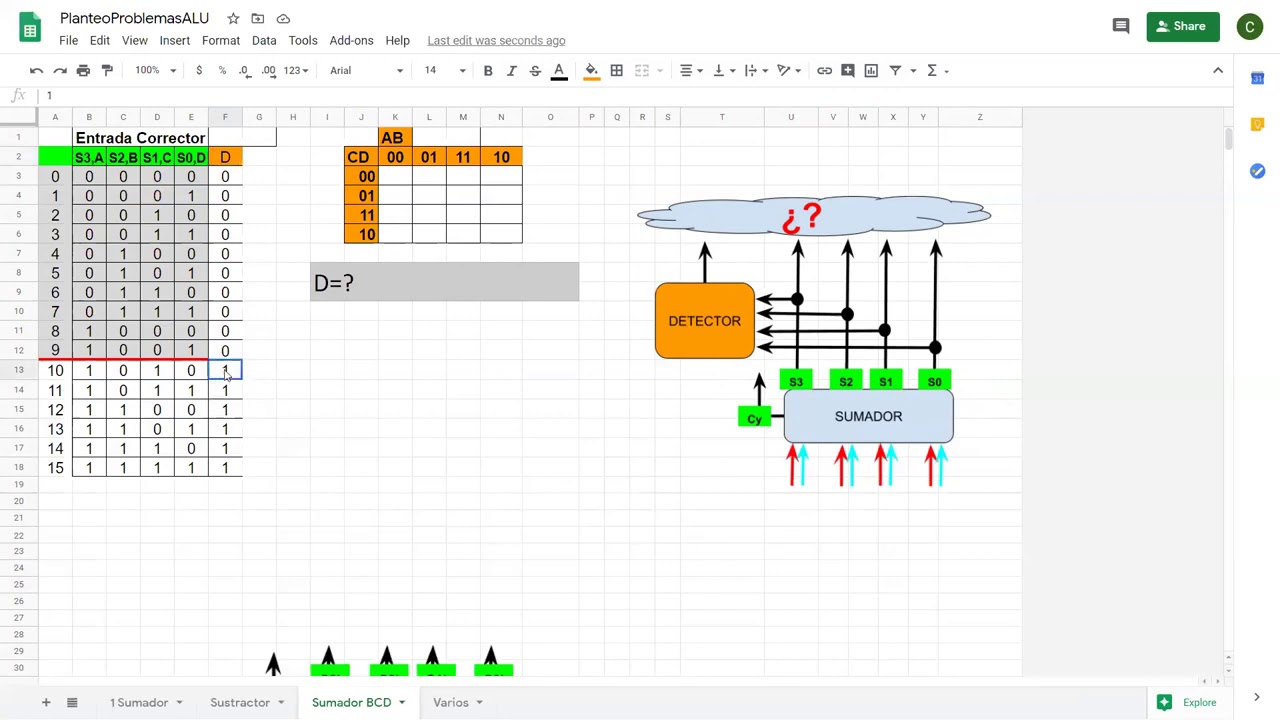Switch to the 1 Sumador sheet tab
The height and width of the screenshot is (720, 1280).
point(139,702)
